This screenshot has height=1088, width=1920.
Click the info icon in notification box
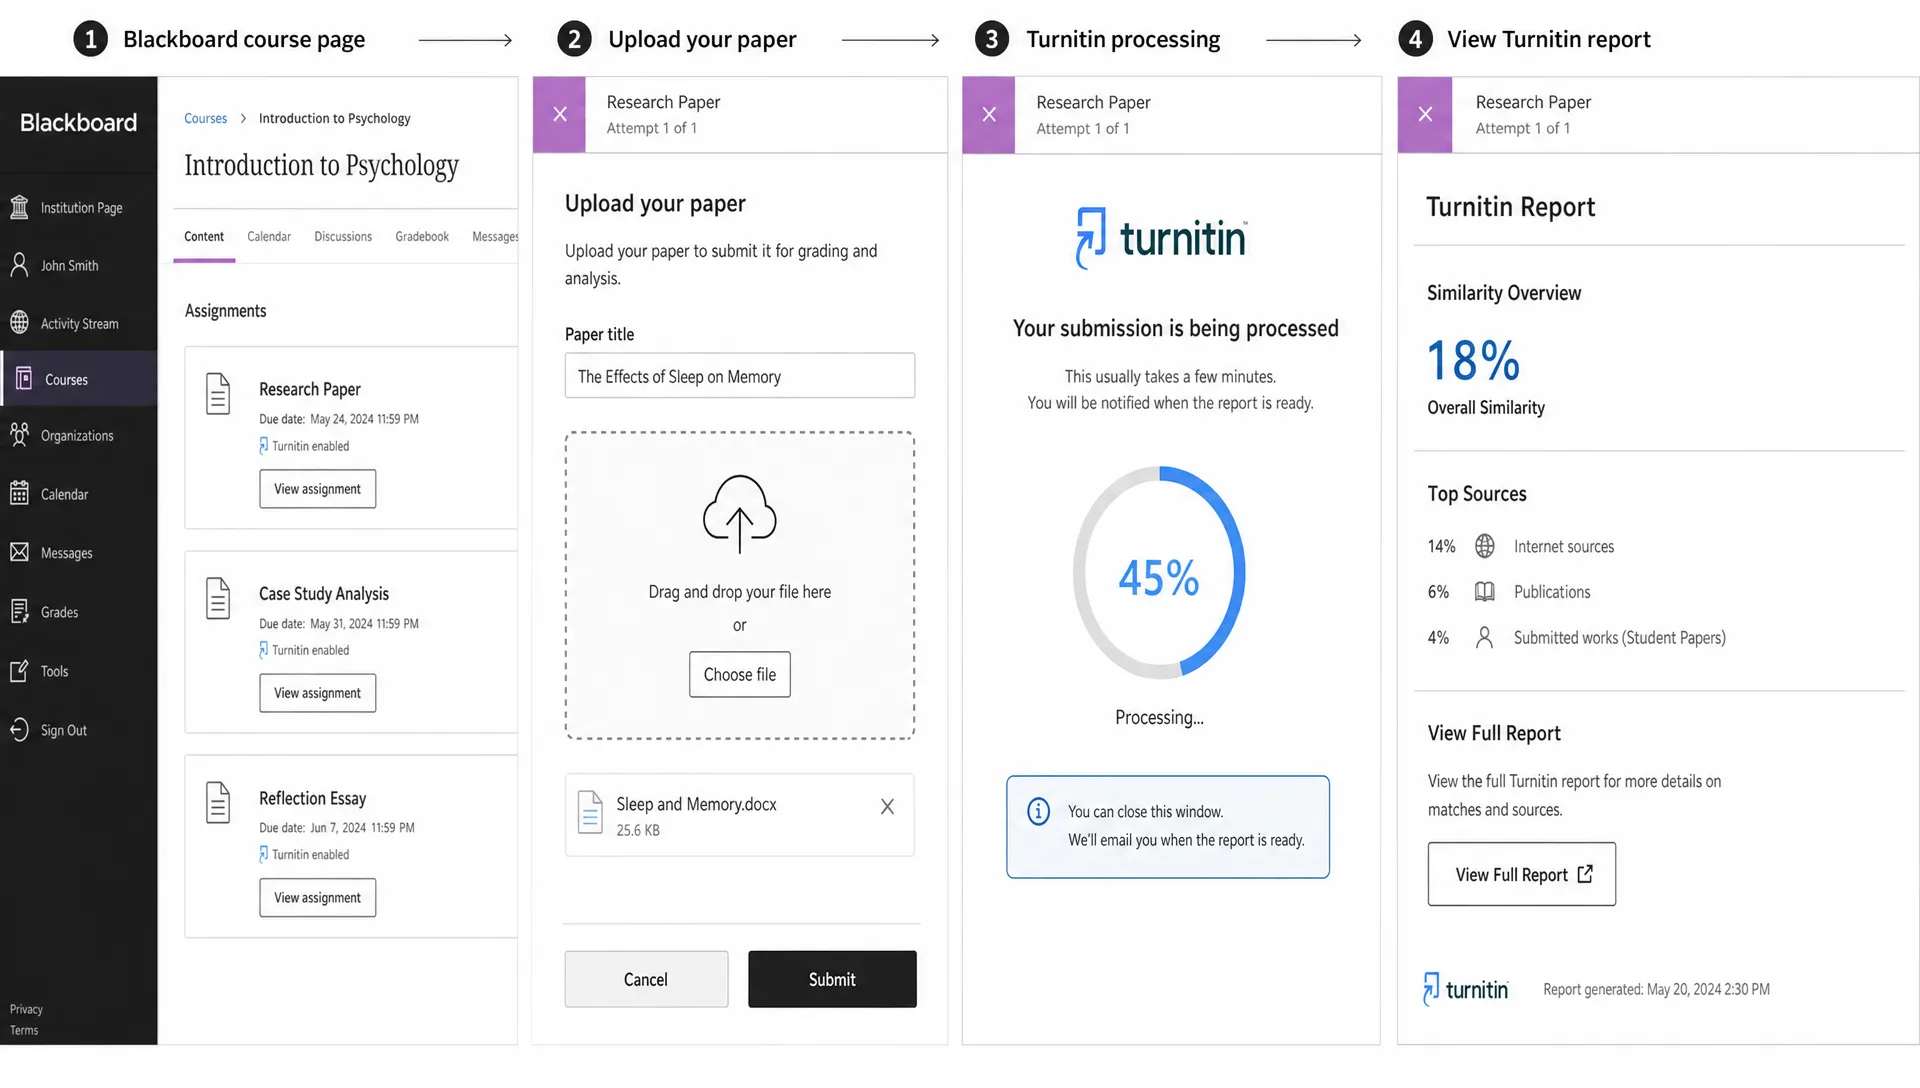tap(1039, 811)
